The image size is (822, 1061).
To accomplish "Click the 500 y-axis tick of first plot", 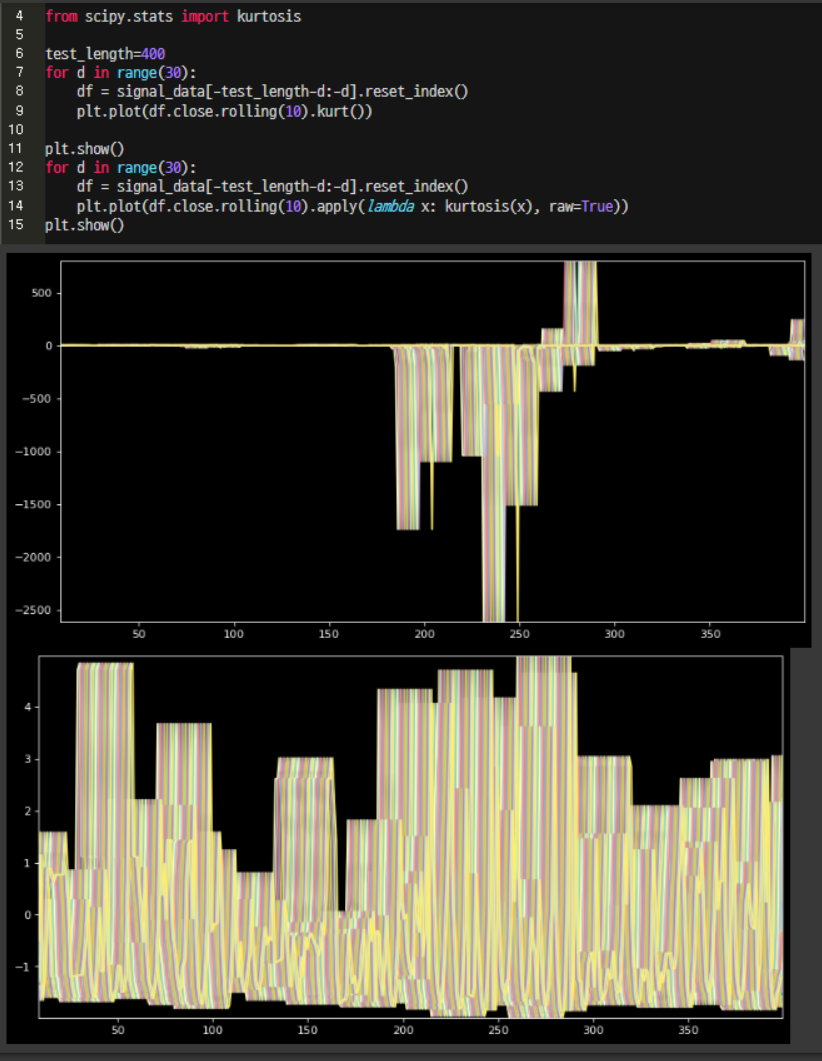I will coord(41,293).
